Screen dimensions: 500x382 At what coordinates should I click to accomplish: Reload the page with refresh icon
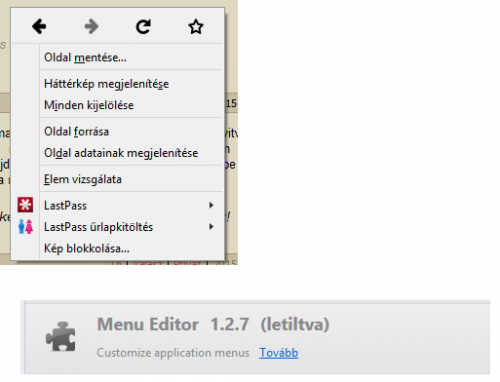coord(143,27)
